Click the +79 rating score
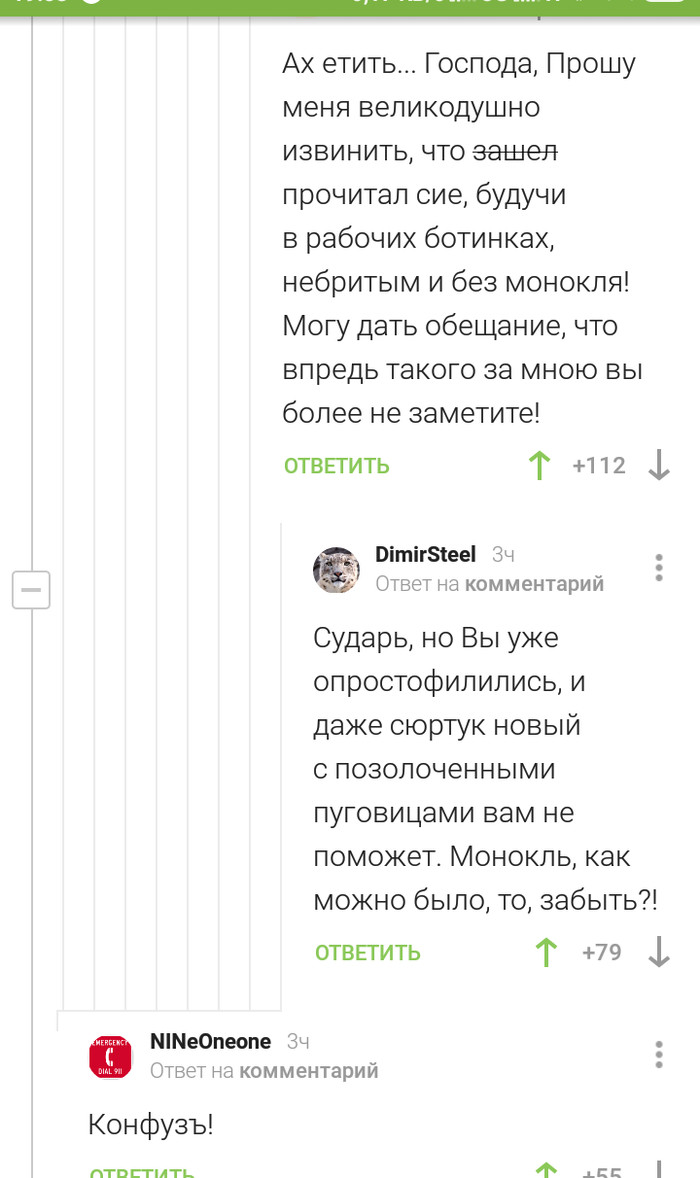Viewport: 700px width, 1178px height. [602, 952]
